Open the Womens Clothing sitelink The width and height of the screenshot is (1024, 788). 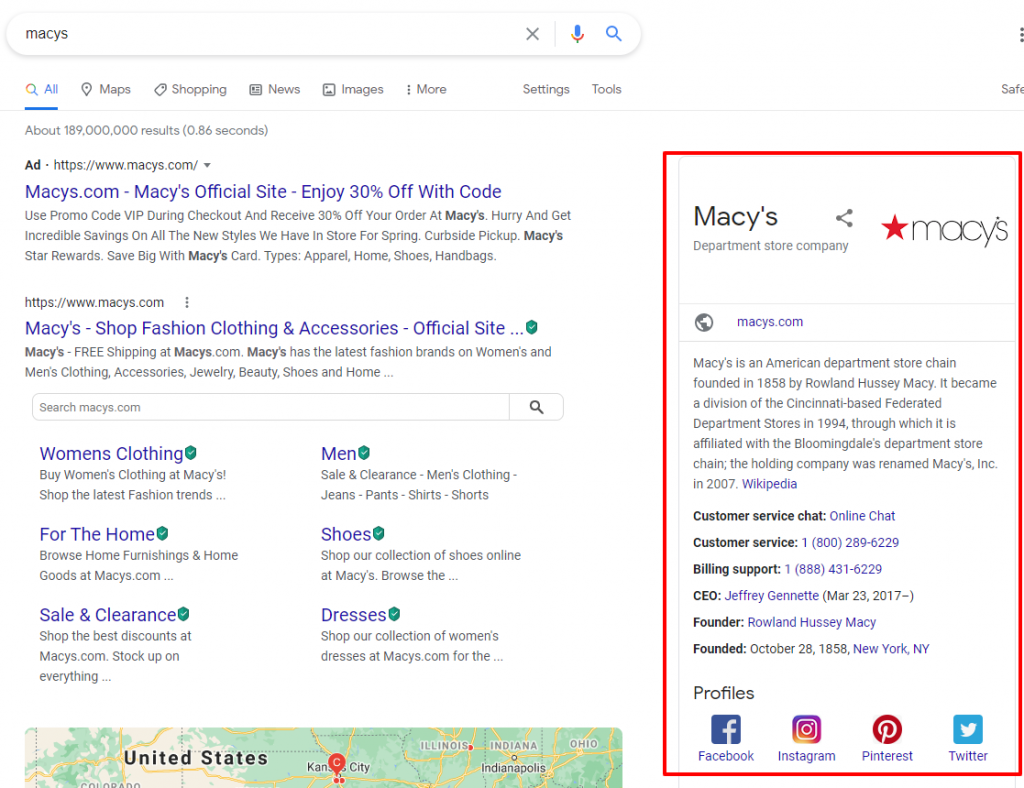point(111,454)
